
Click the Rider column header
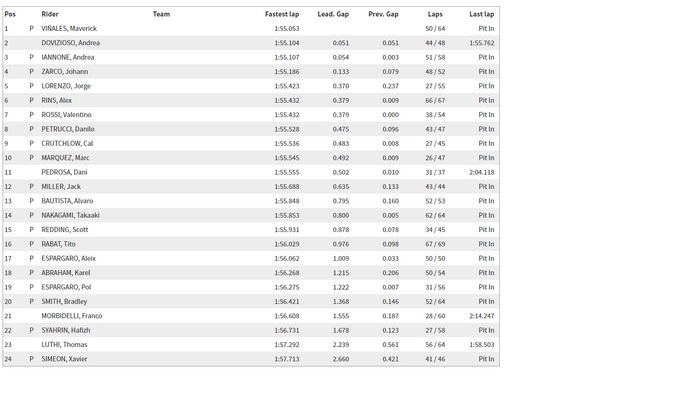click(50, 14)
